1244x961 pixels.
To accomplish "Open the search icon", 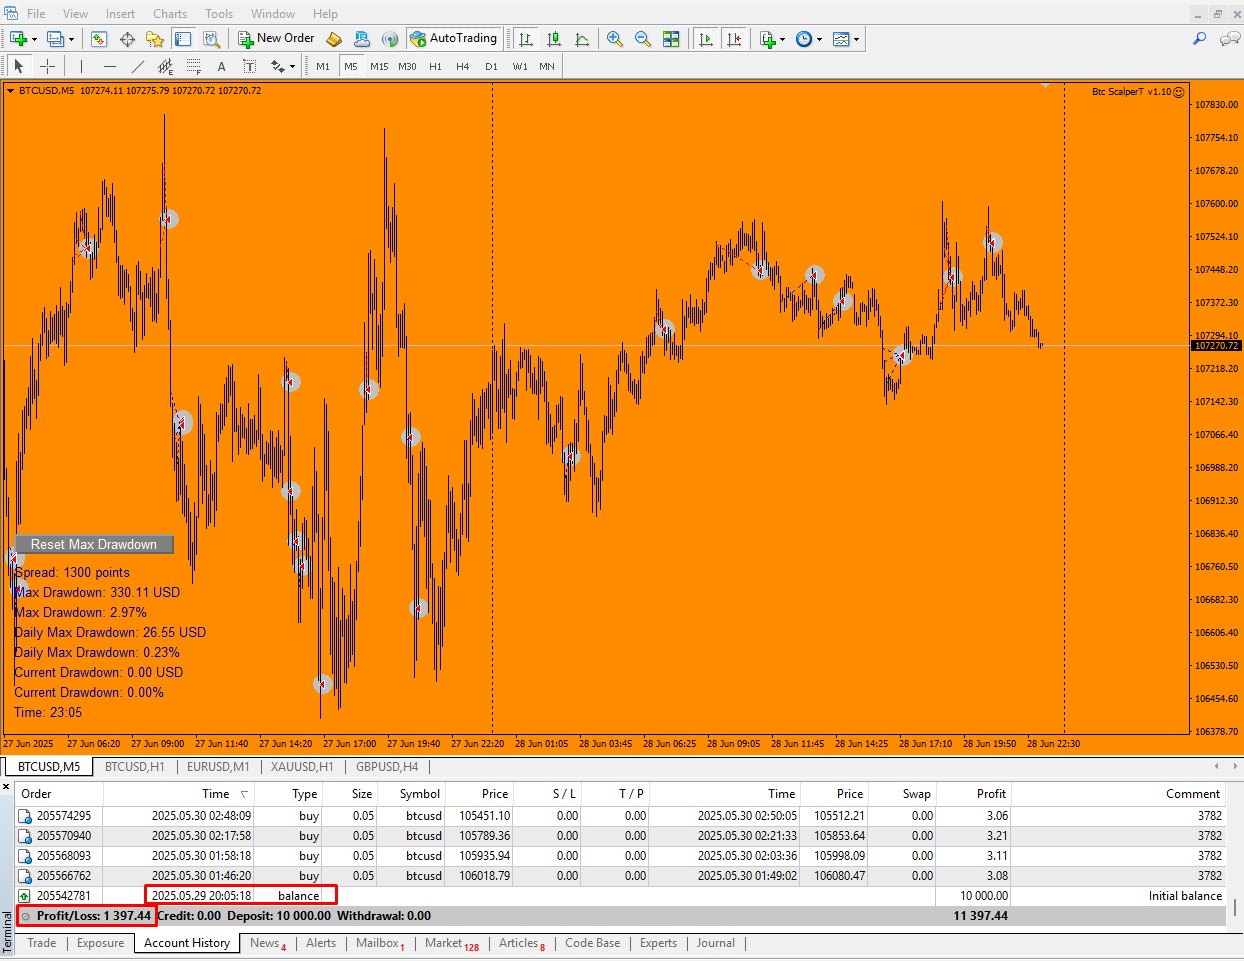I will point(1199,39).
